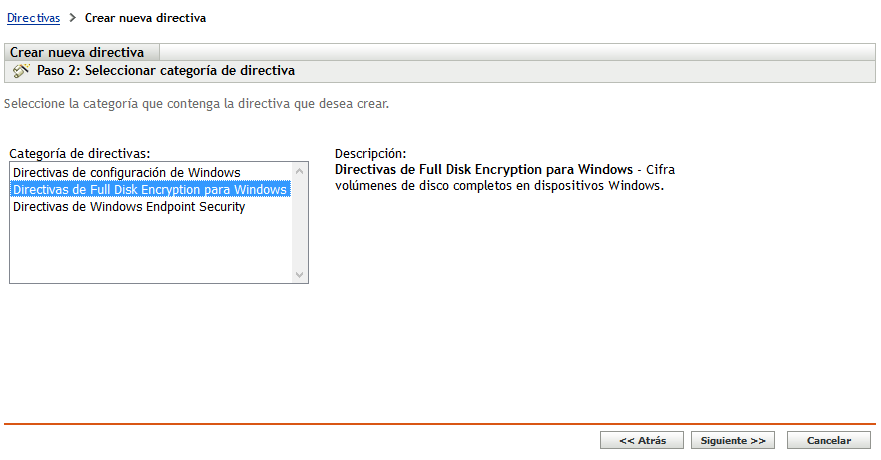Pick Directivas de Windows Endpoint Security
Viewport: 881px width, 460px height.
click(x=129, y=207)
